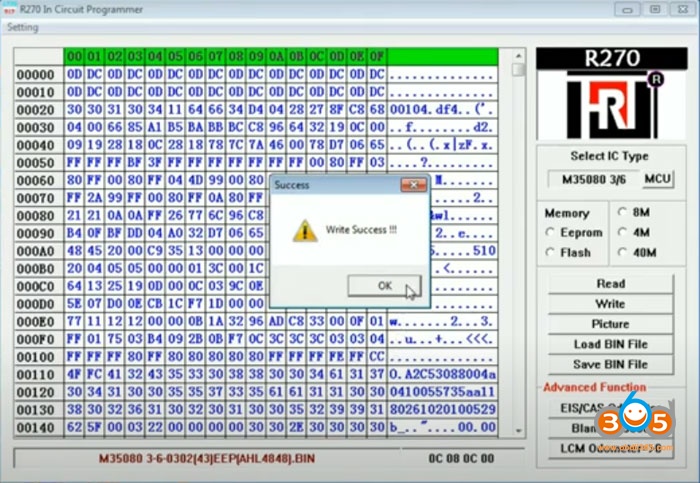Click the column header 00
The width and height of the screenshot is (700, 483).
[x=74, y=57]
